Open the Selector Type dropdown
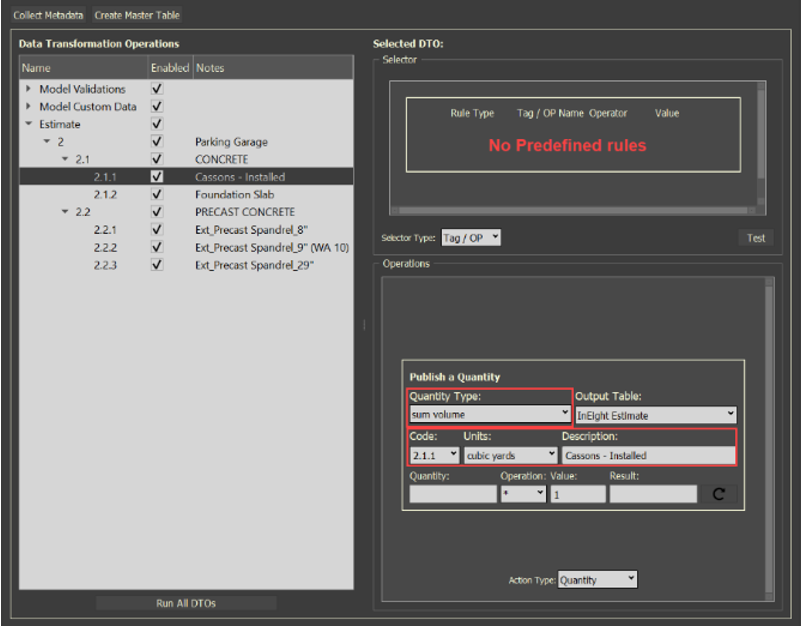Screen dimensions: 801x626 tap(470, 238)
